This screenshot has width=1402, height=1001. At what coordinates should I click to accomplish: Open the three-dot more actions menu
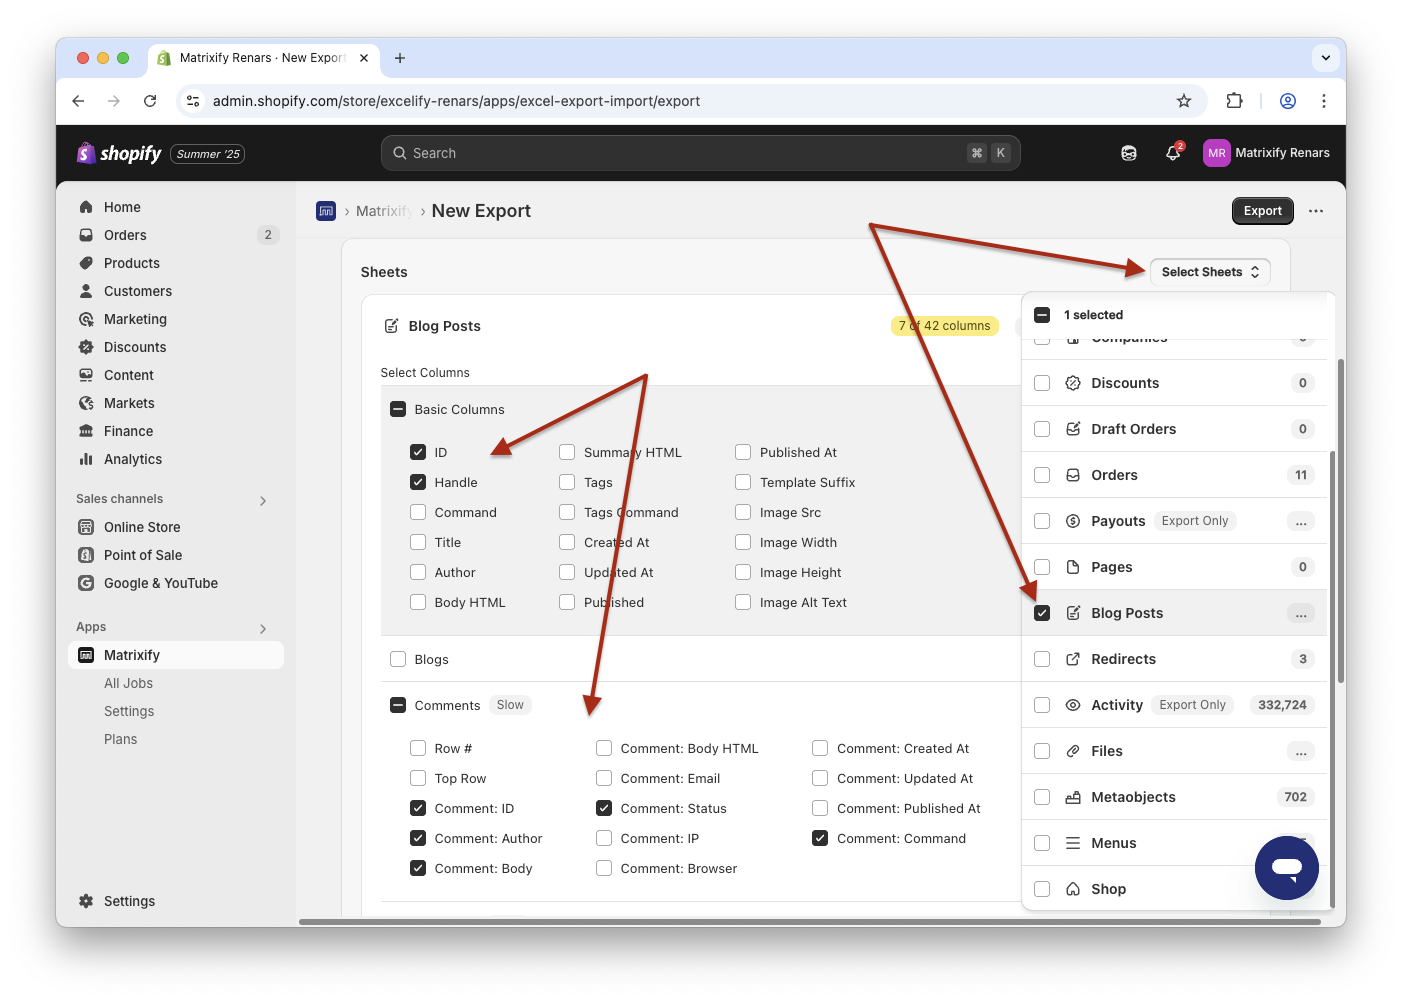click(x=1316, y=211)
